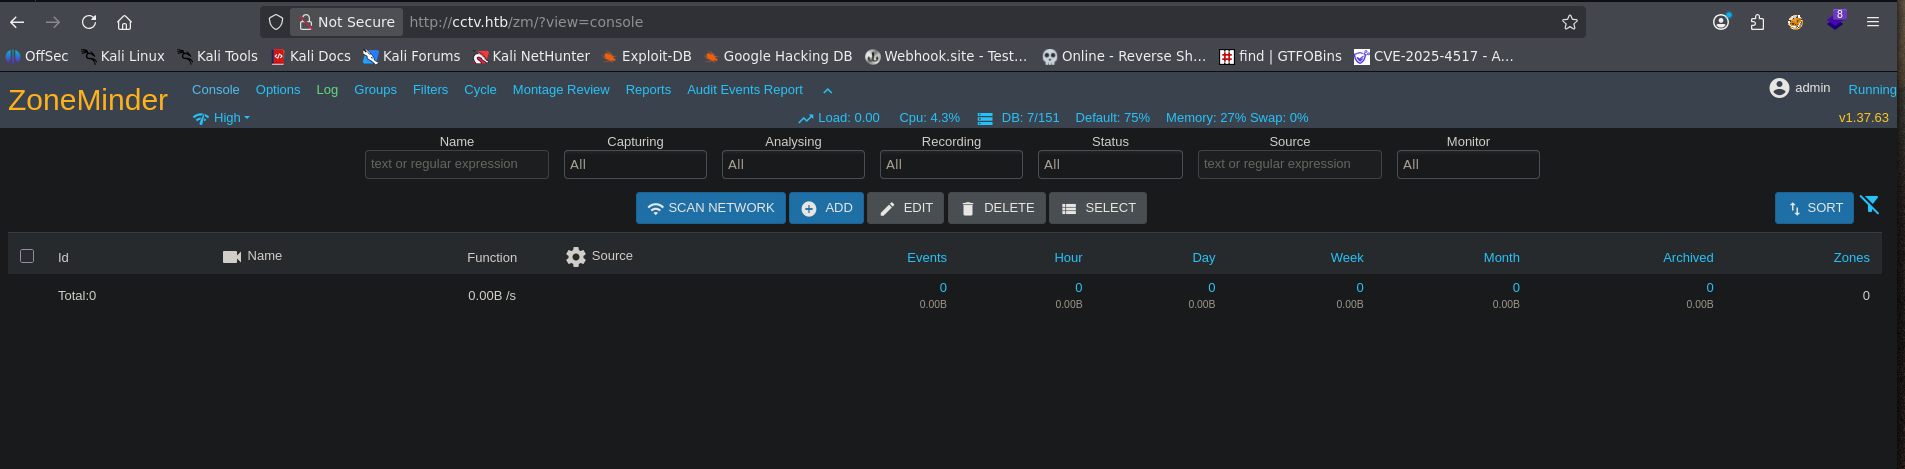Click the Not Secure padlock indicator
The height and width of the screenshot is (469, 1905).
[347, 22]
